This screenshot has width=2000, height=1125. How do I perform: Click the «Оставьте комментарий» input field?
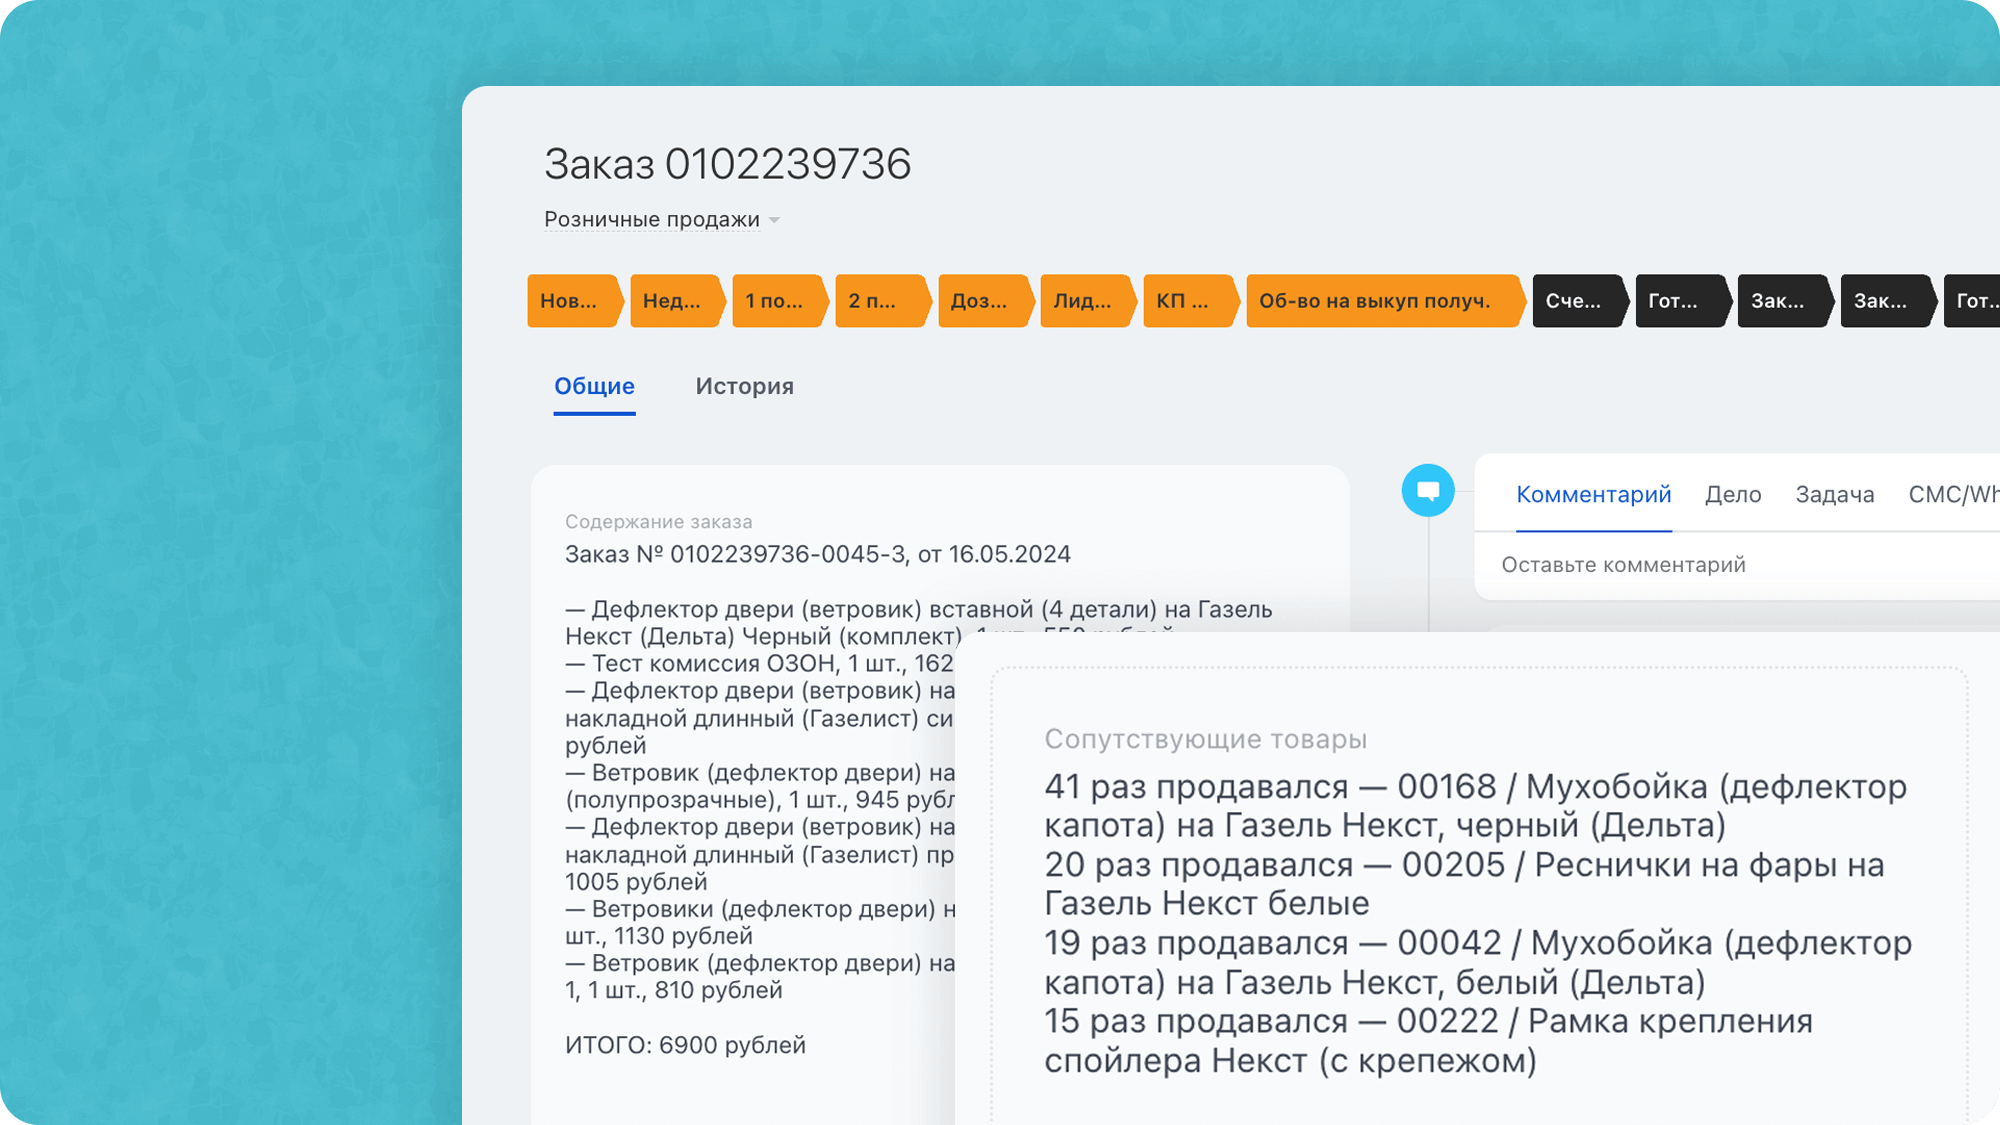[x=1622, y=563]
